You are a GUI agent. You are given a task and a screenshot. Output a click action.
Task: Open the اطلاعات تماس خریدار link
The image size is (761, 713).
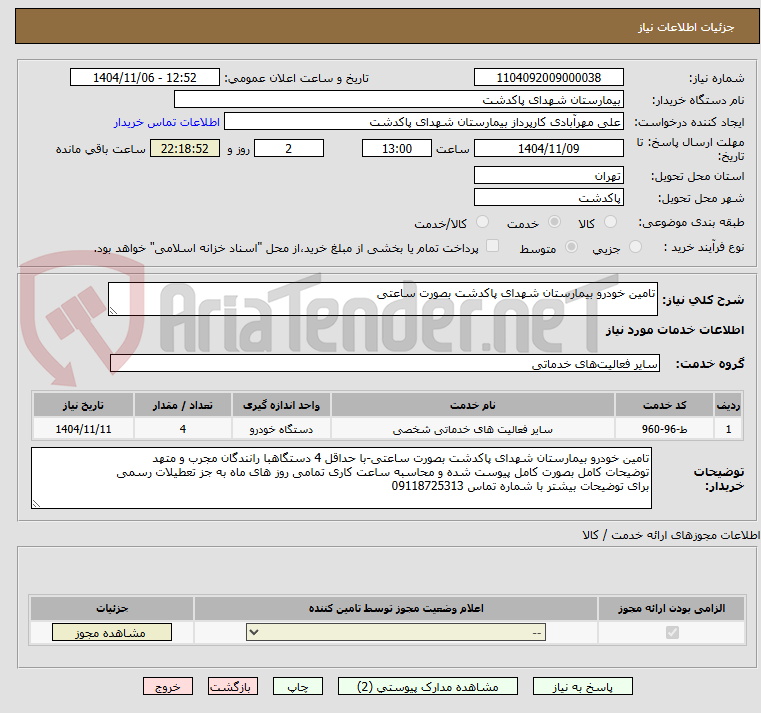click(x=167, y=122)
